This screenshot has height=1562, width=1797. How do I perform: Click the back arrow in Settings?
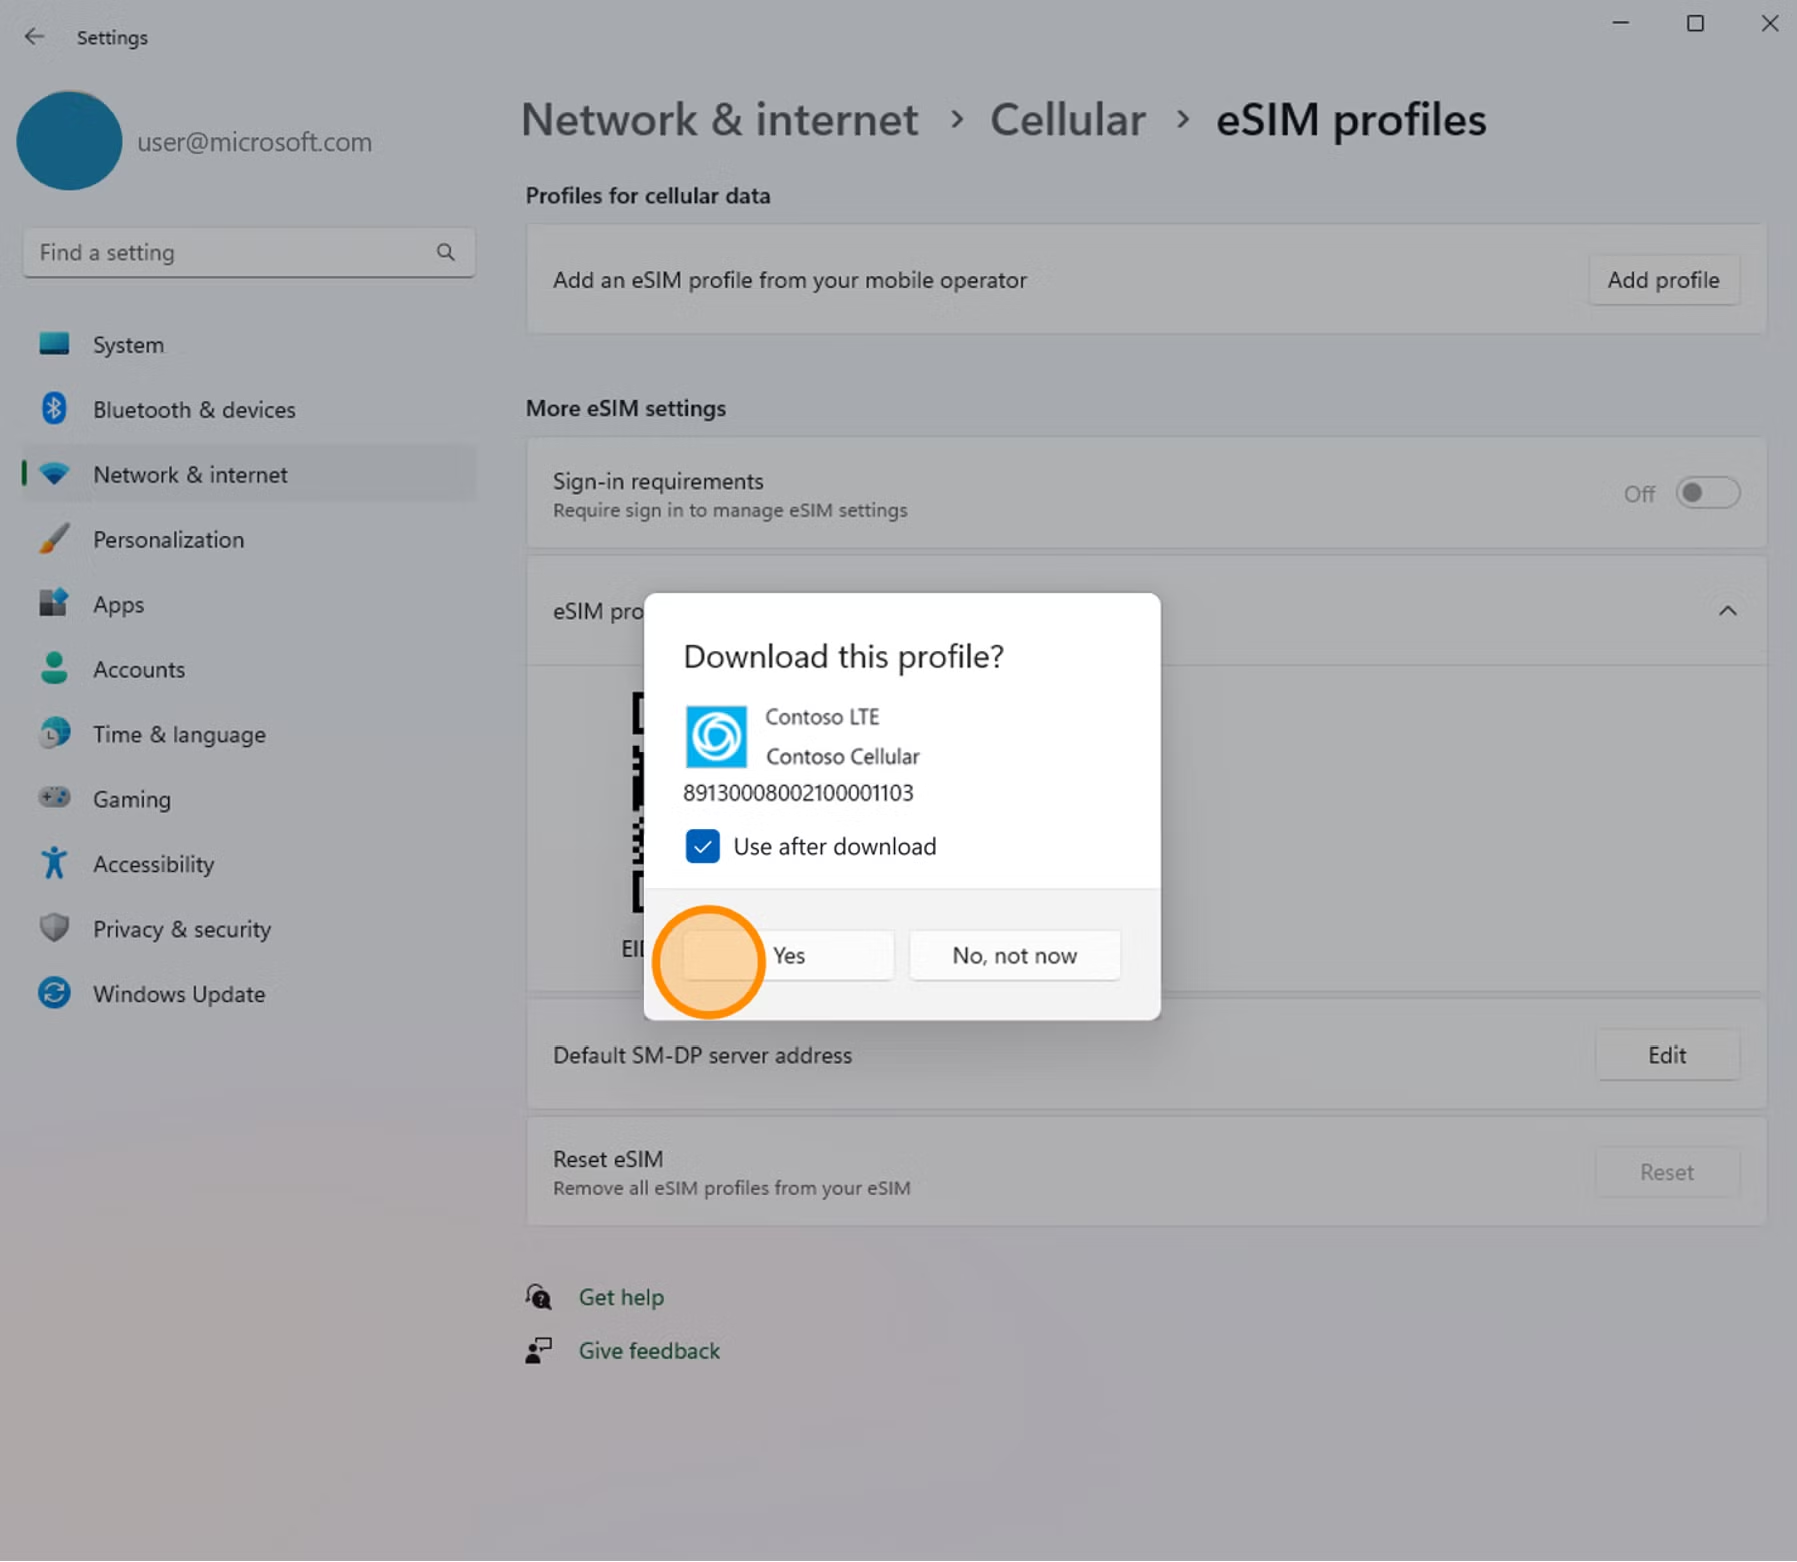coord(34,37)
